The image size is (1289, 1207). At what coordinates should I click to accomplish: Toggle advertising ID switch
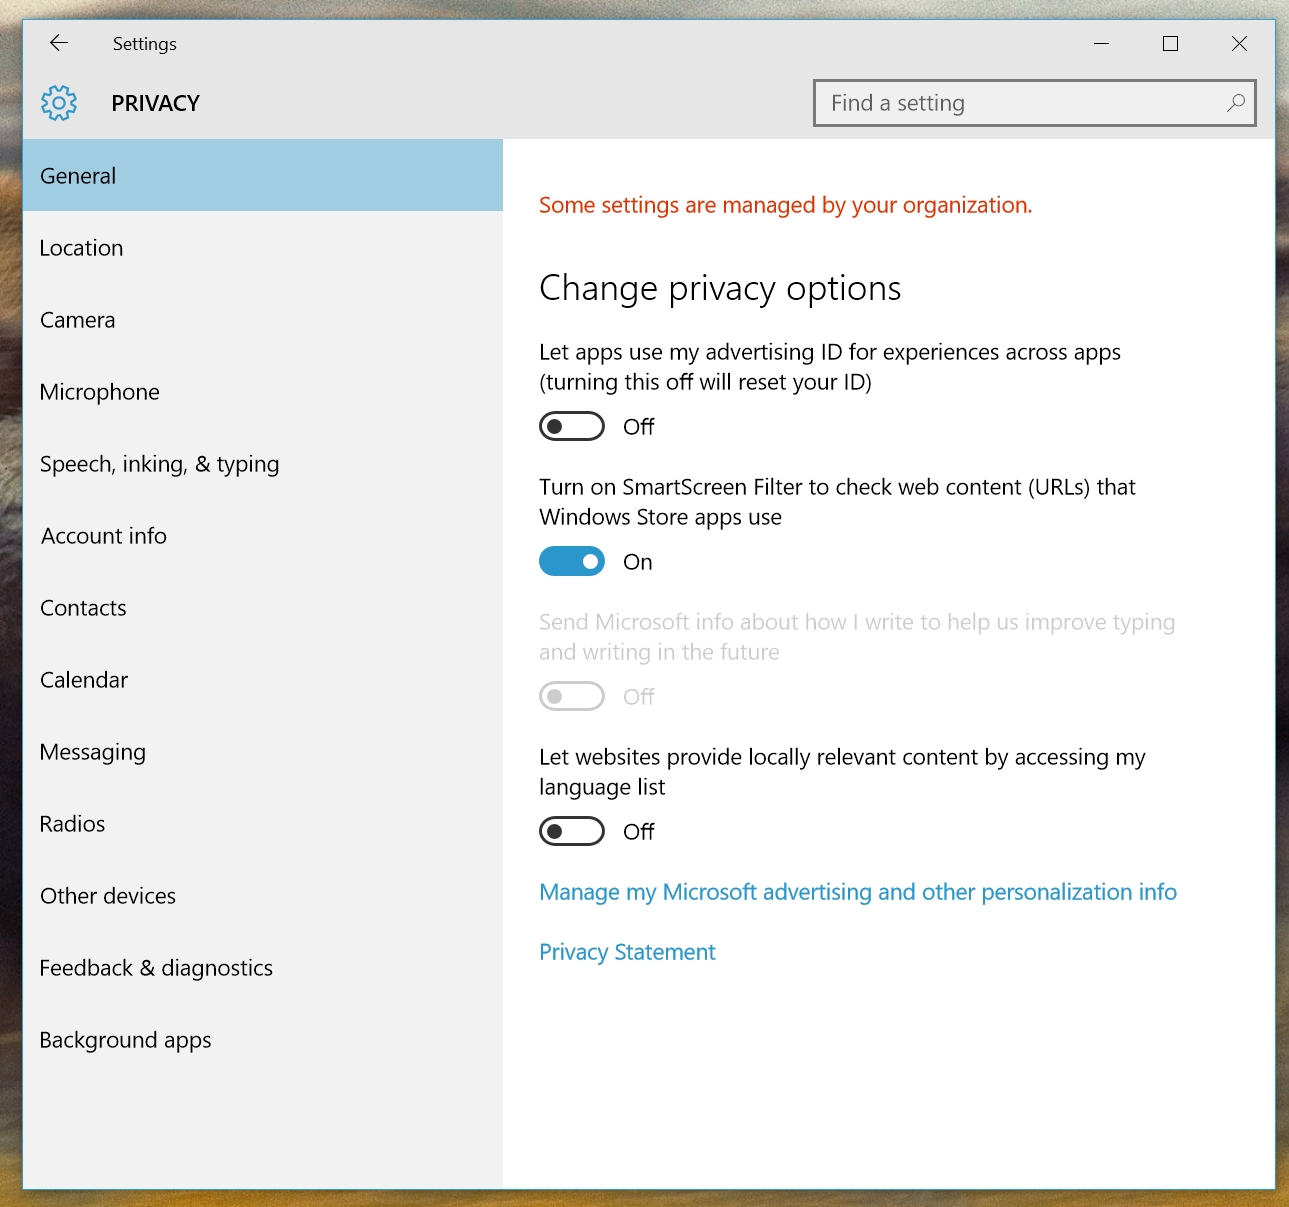572,426
